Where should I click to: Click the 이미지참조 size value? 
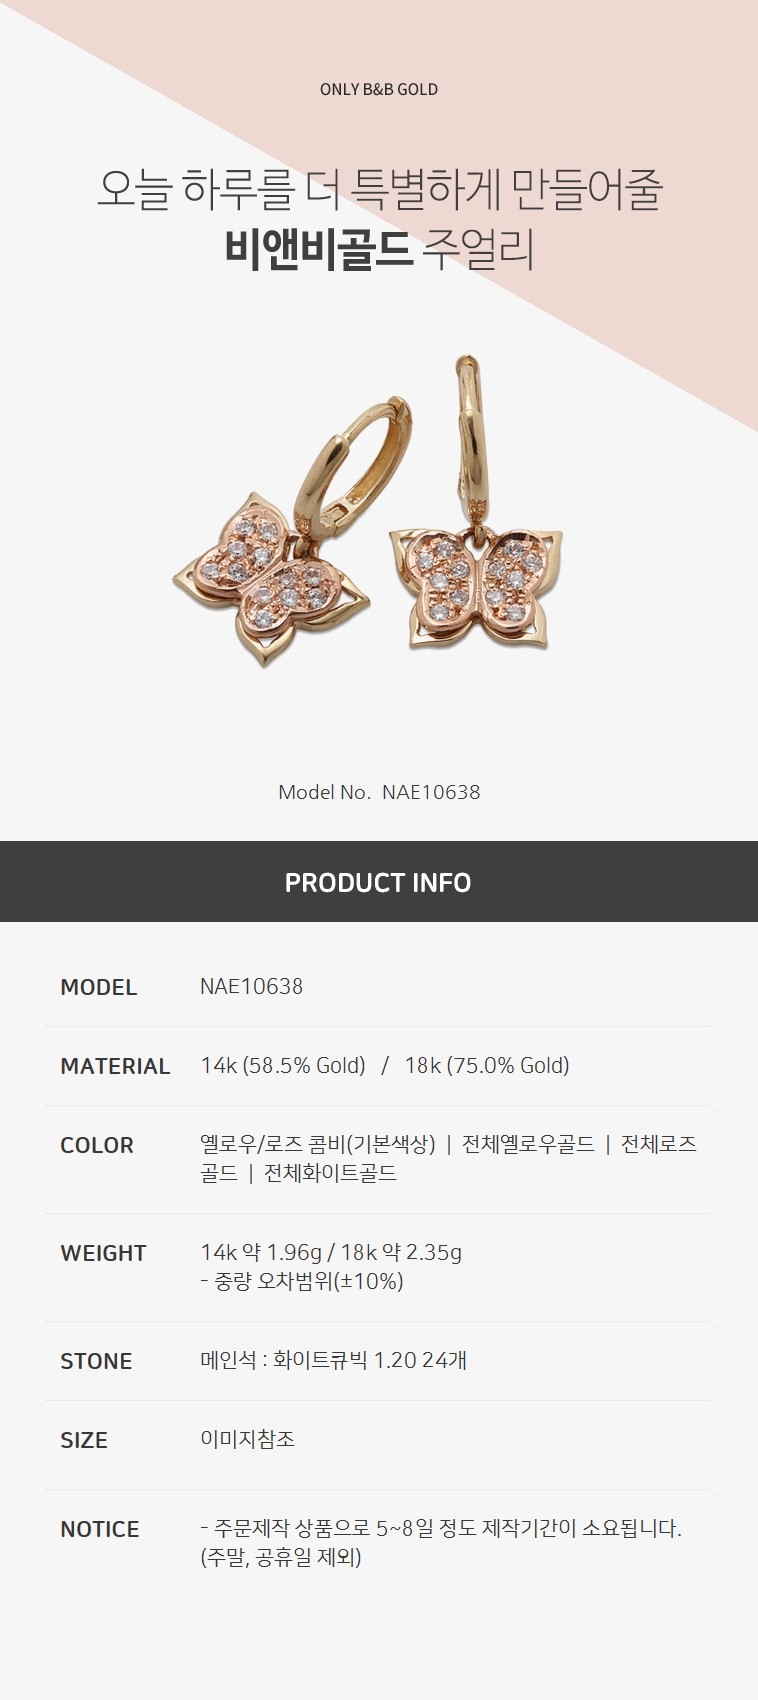point(248,1439)
